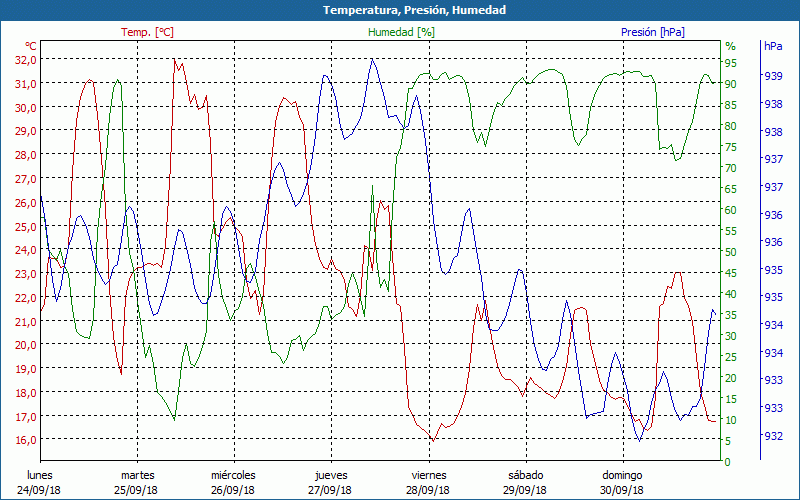Click the green '60' humidity axis value
The height and width of the screenshot is (500, 800).
click(x=731, y=210)
